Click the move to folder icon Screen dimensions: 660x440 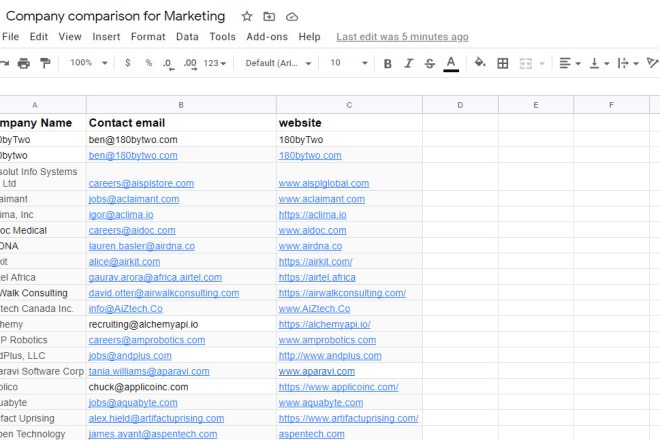[x=269, y=16]
